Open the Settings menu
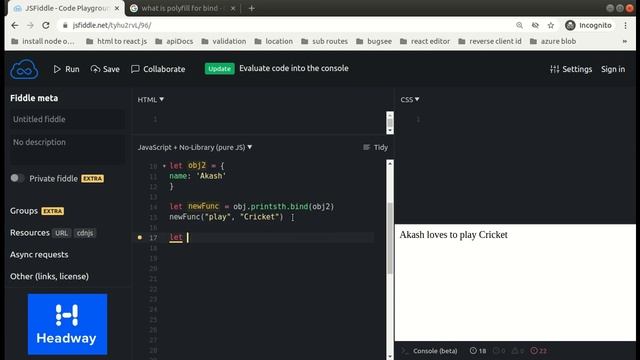640x360 pixels. pos(571,69)
